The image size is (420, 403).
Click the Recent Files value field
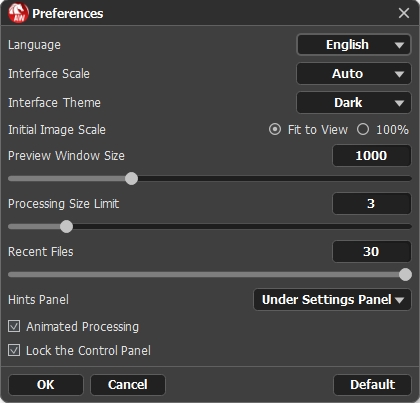372,252
